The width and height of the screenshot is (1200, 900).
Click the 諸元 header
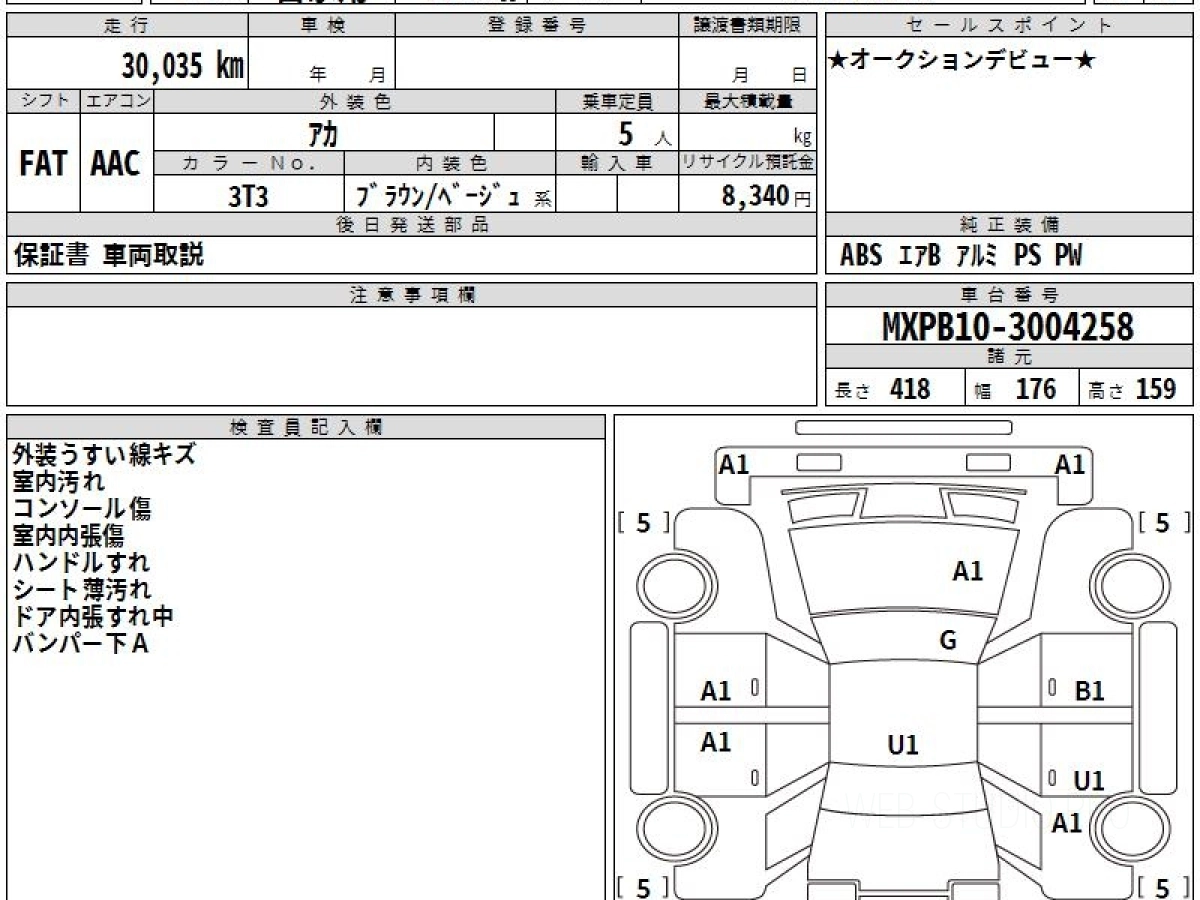(x=1010, y=357)
